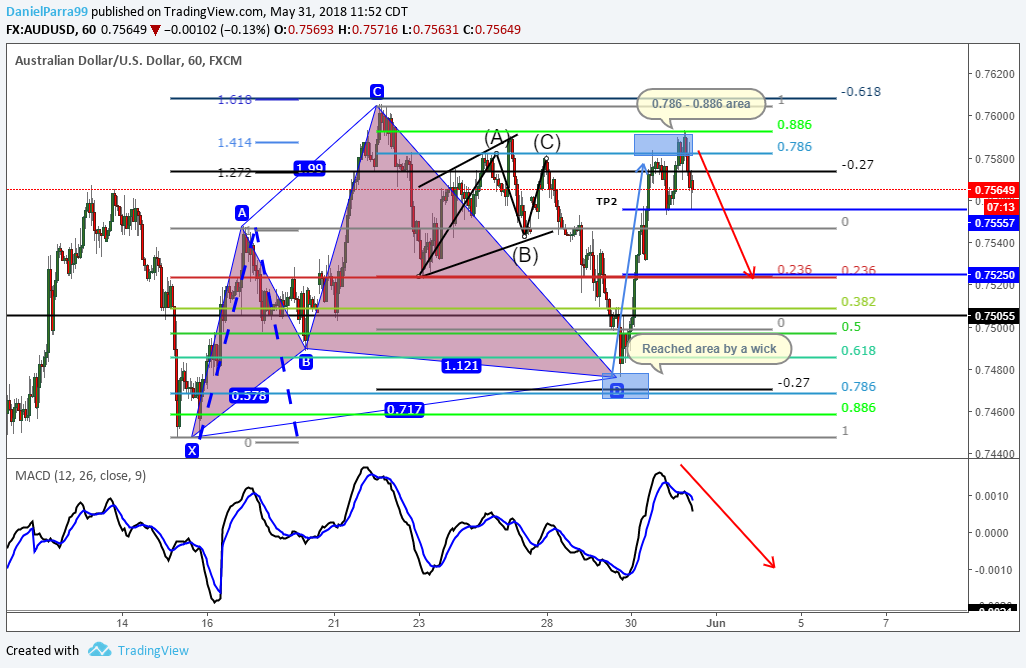Click the 1.414 extension label
This screenshot has height=668, width=1026.
click(234, 142)
